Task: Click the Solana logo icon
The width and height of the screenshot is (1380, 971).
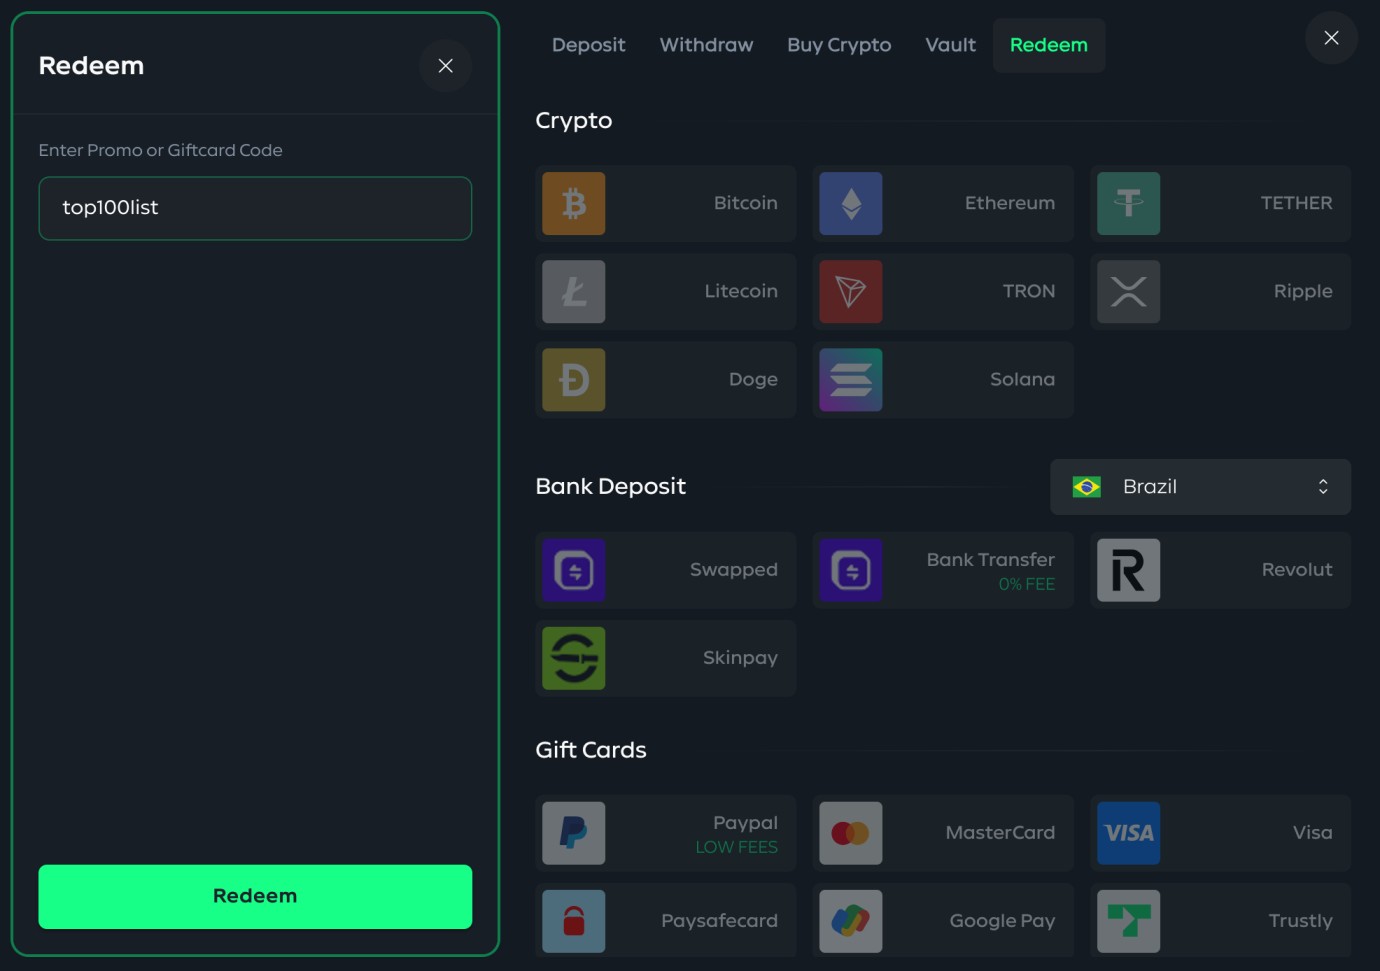Action: click(851, 380)
